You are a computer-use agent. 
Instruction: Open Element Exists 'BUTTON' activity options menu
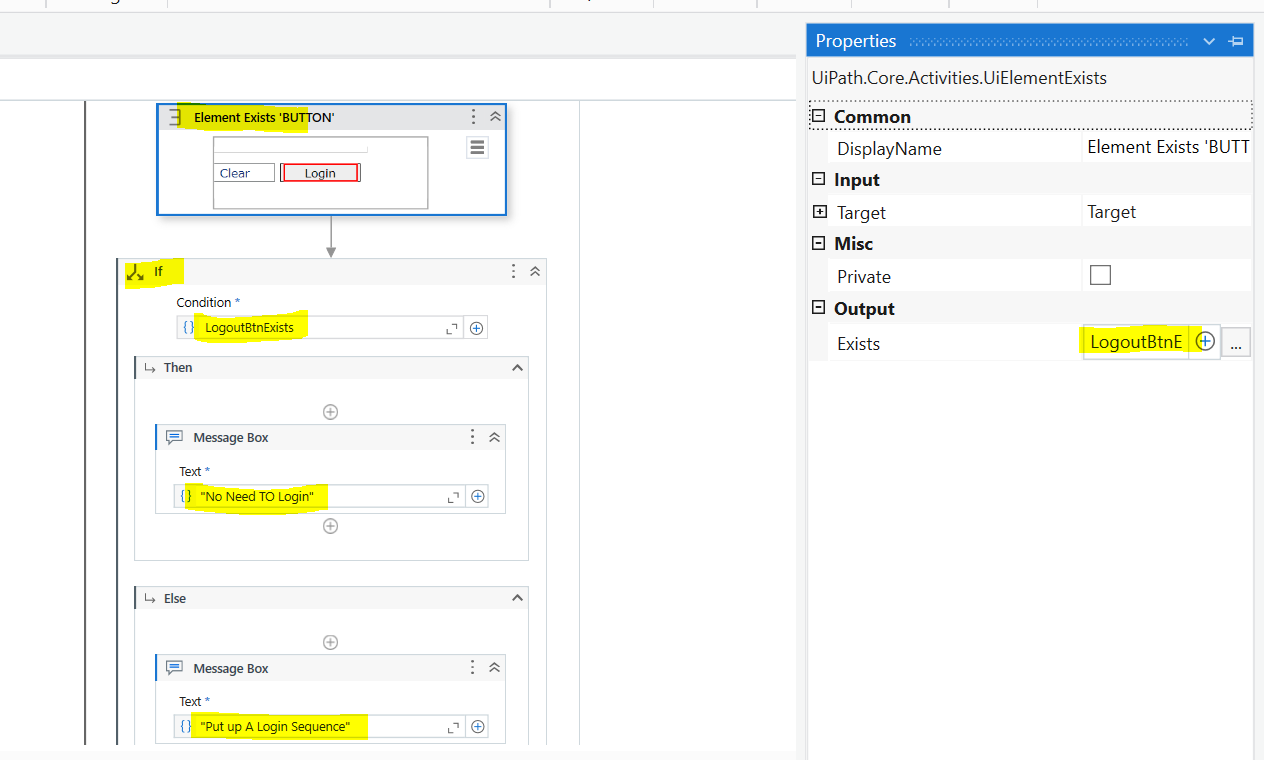coord(474,117)
